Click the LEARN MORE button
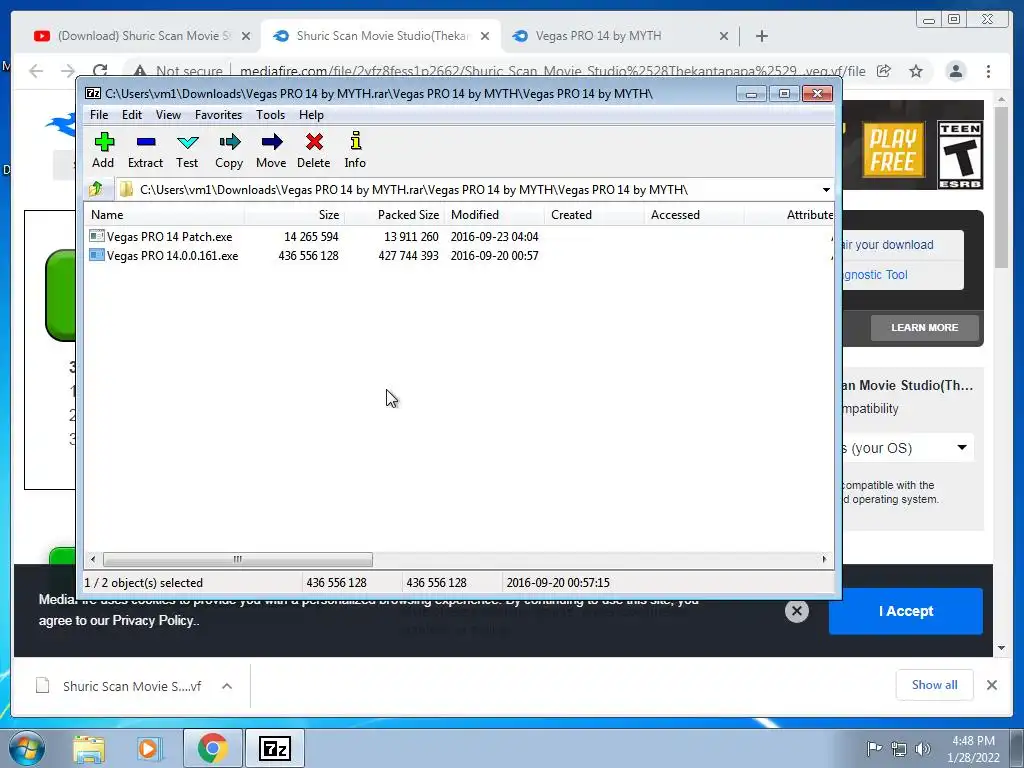The width and height of the screenshot is (1024, 768). [x=924, y=328]
